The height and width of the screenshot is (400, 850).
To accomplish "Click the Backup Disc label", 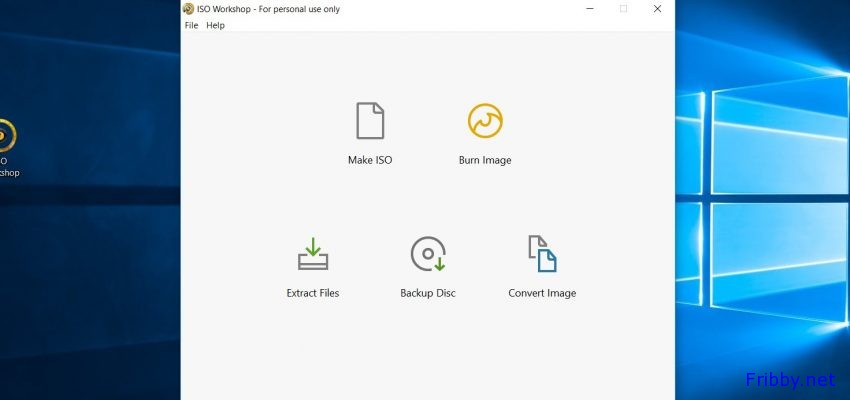I will [x=428, y=293].
